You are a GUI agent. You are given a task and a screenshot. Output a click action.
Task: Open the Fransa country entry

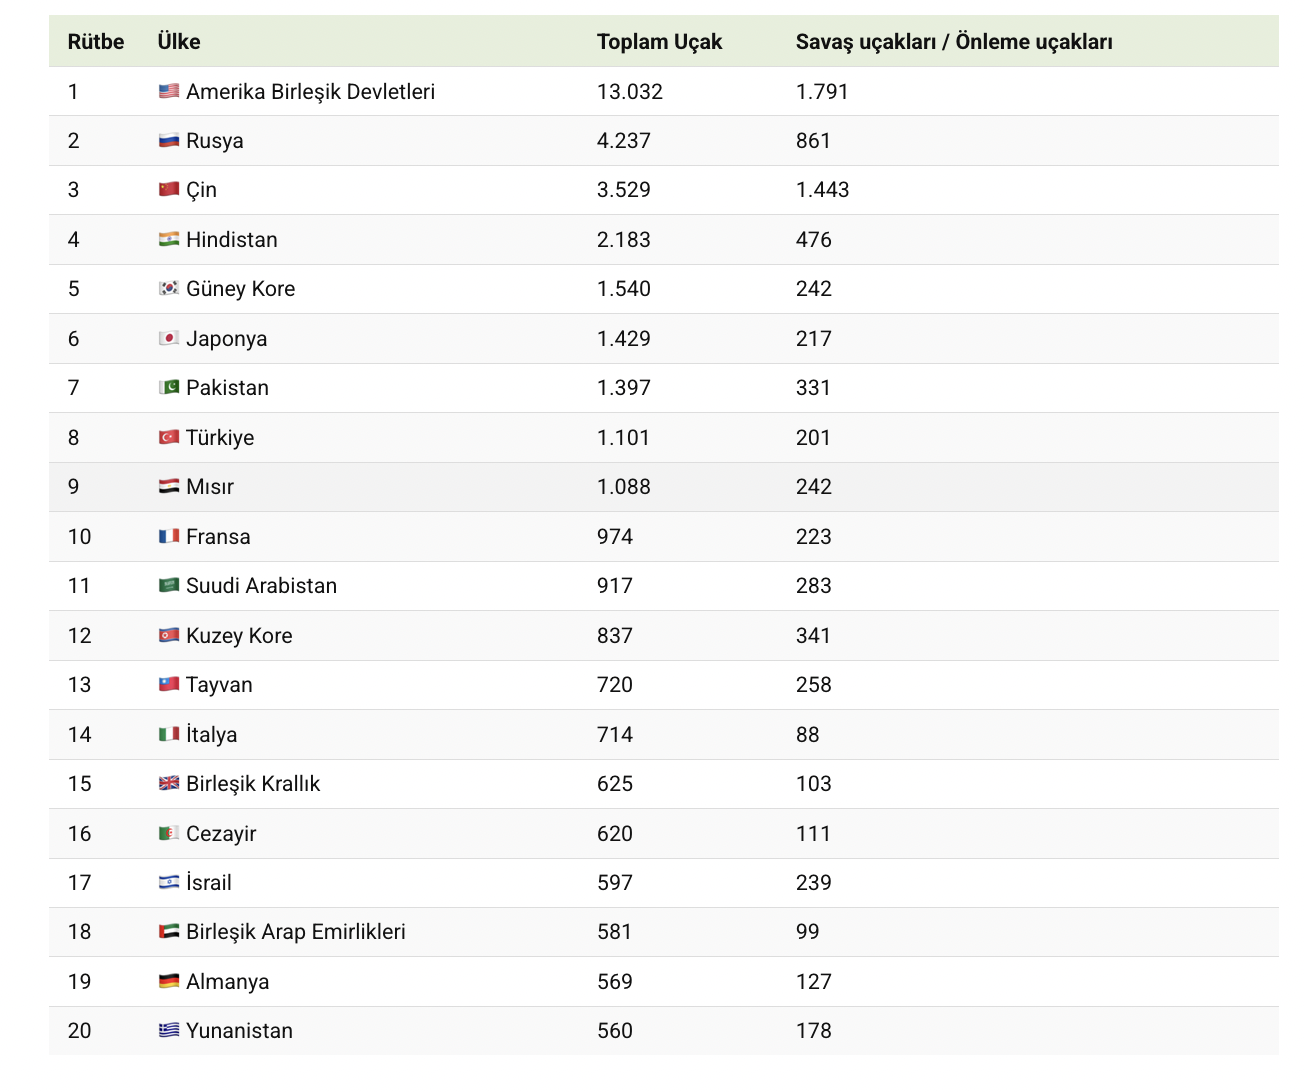pos(217,536)
